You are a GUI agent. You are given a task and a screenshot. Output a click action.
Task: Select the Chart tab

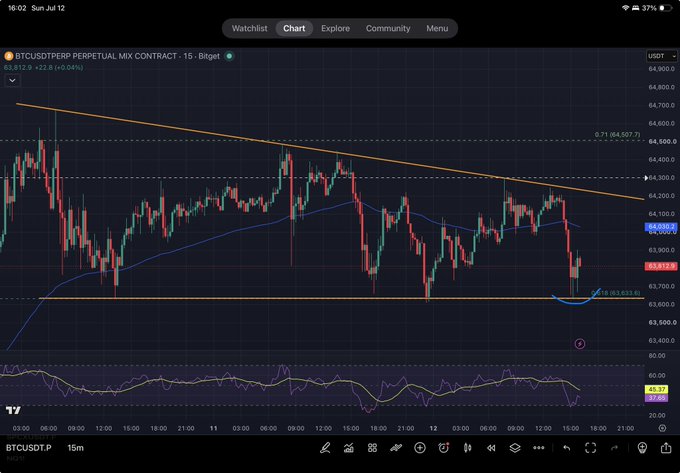click(294, 28)
